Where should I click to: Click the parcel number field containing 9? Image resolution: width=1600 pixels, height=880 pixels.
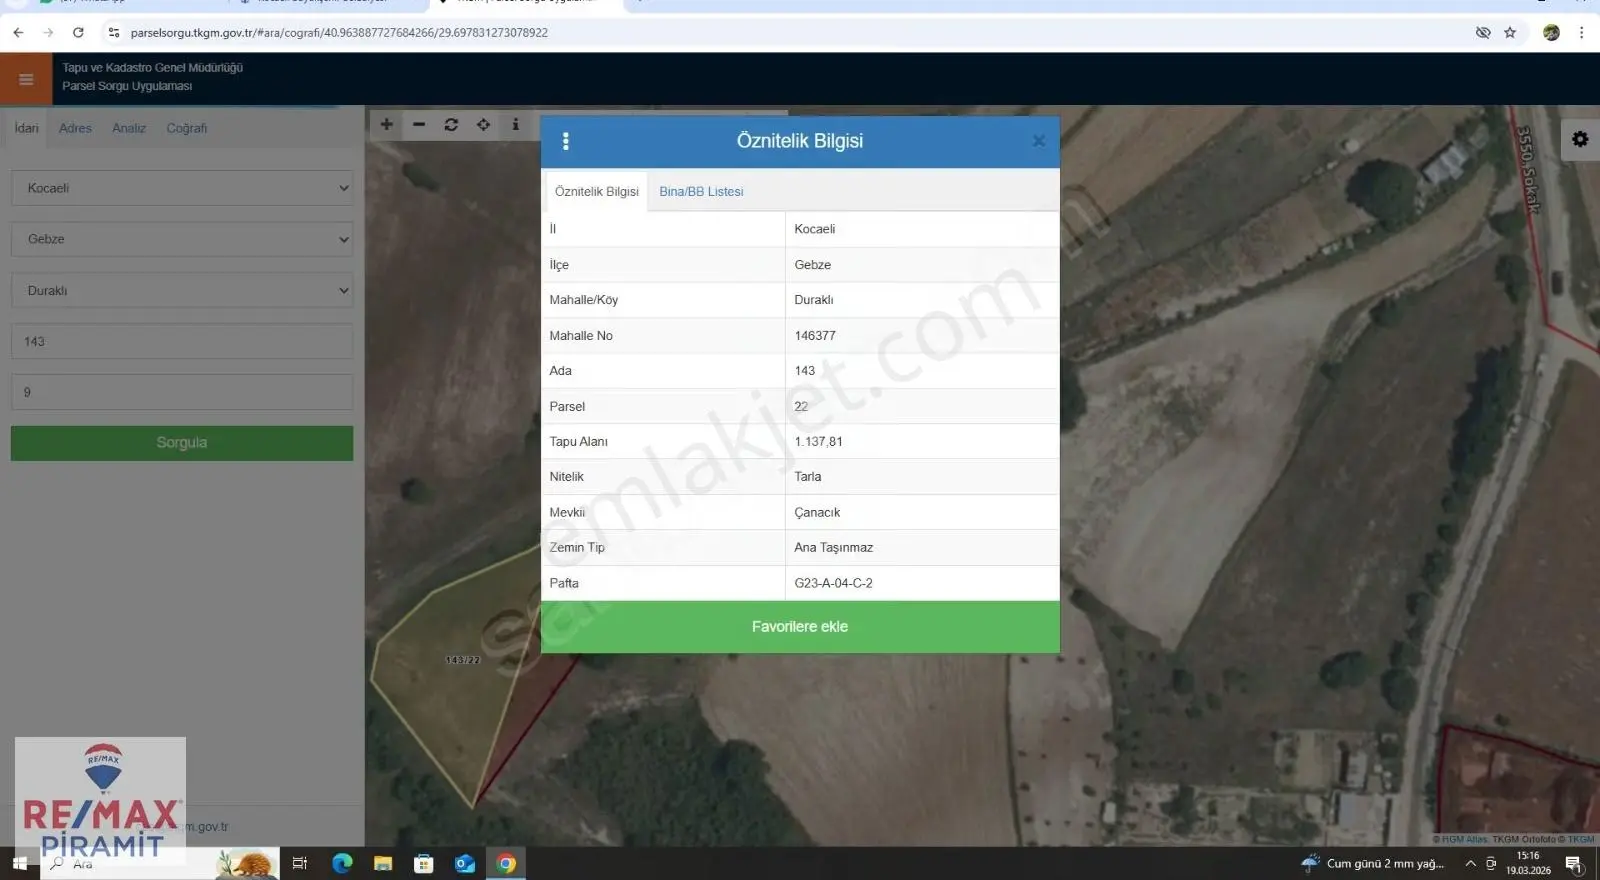(182, 392)
